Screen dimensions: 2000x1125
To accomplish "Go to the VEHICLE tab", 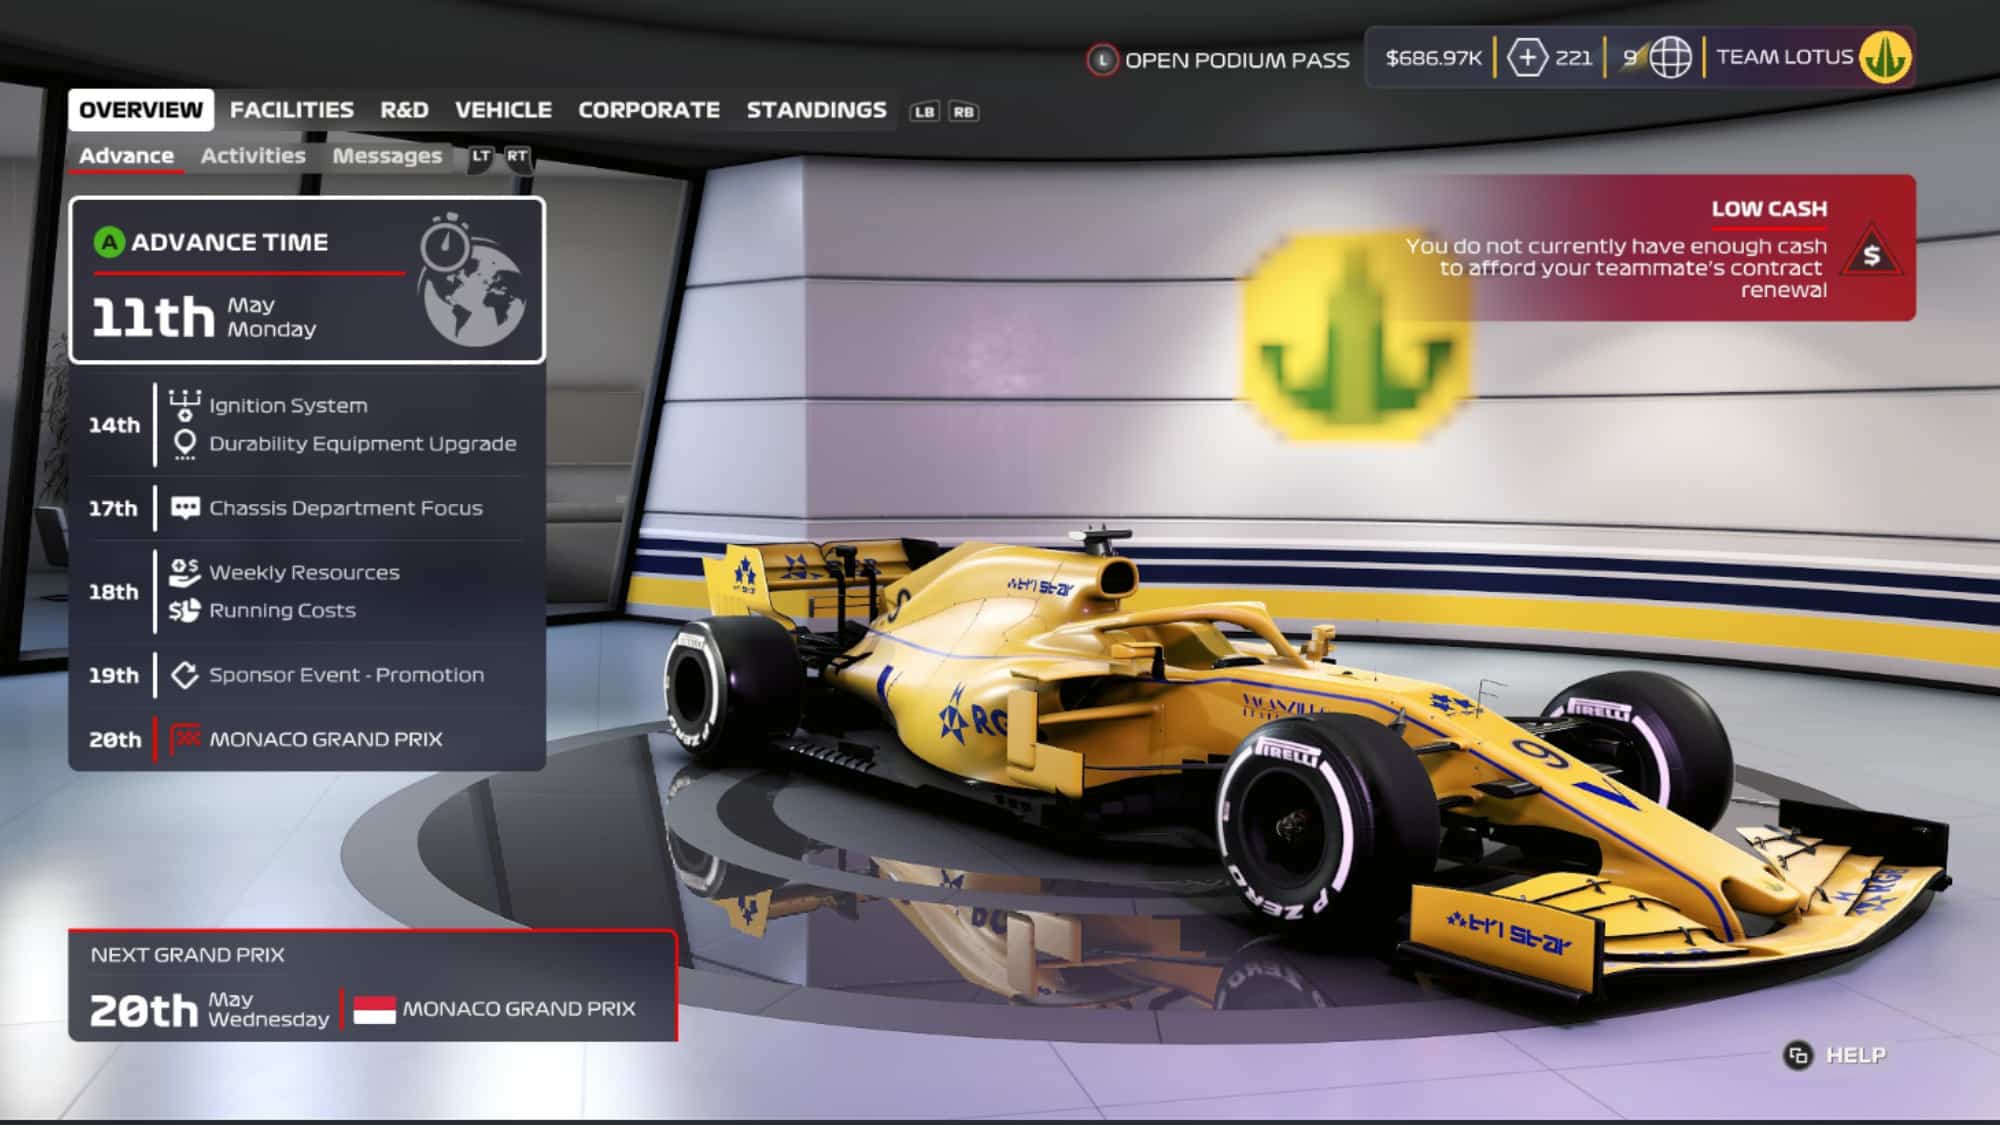I will pos(503,110).
